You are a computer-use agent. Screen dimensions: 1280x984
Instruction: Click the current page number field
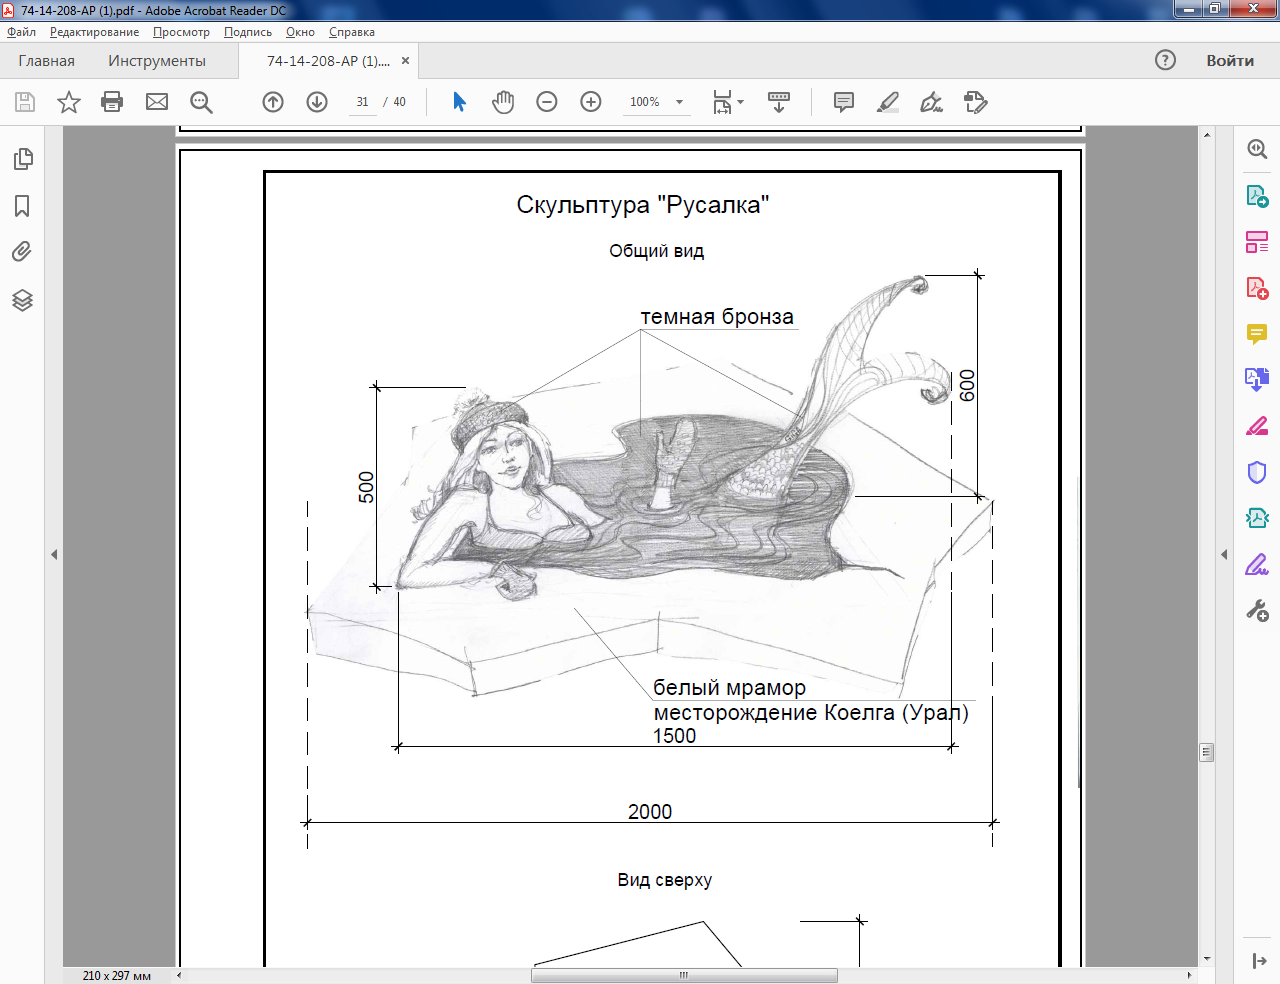click(362, 102)
